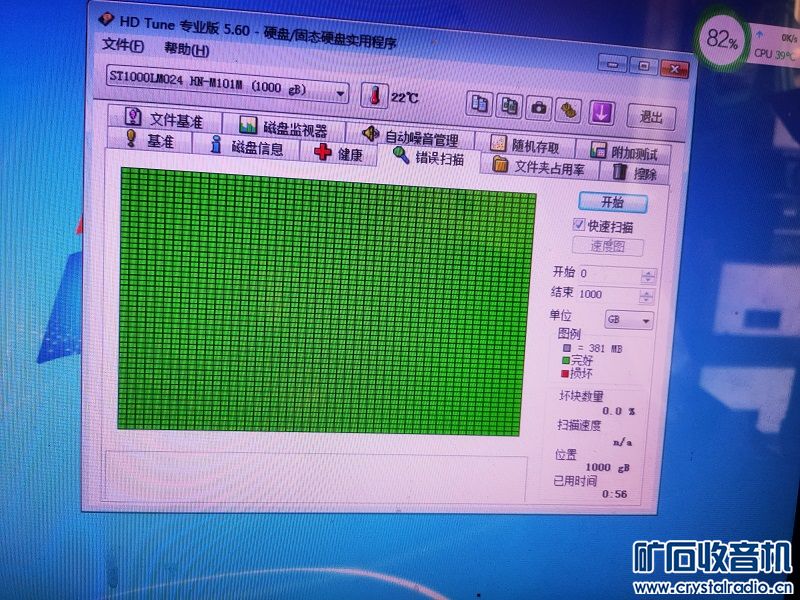Switch to the 随机存取 tab

click(x=525, y=145)
